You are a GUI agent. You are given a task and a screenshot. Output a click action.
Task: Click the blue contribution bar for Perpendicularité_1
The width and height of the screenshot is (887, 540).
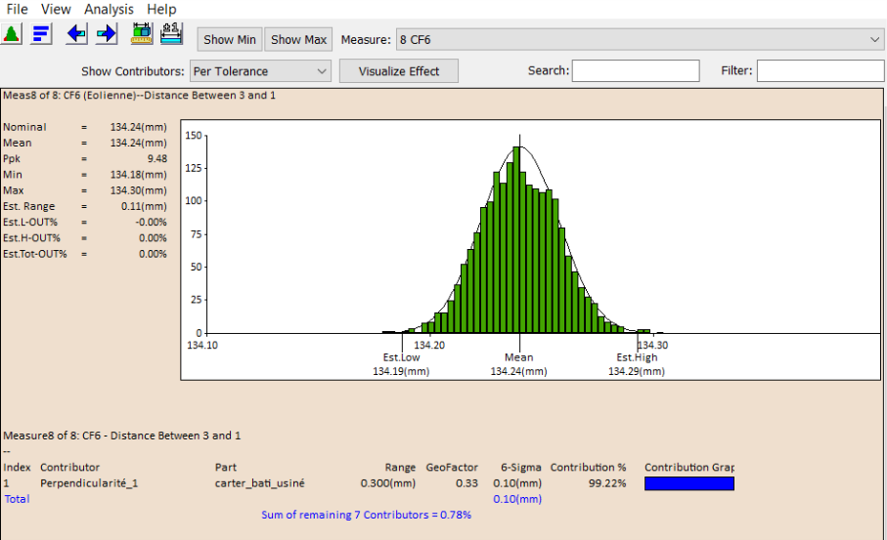[689, 483]
